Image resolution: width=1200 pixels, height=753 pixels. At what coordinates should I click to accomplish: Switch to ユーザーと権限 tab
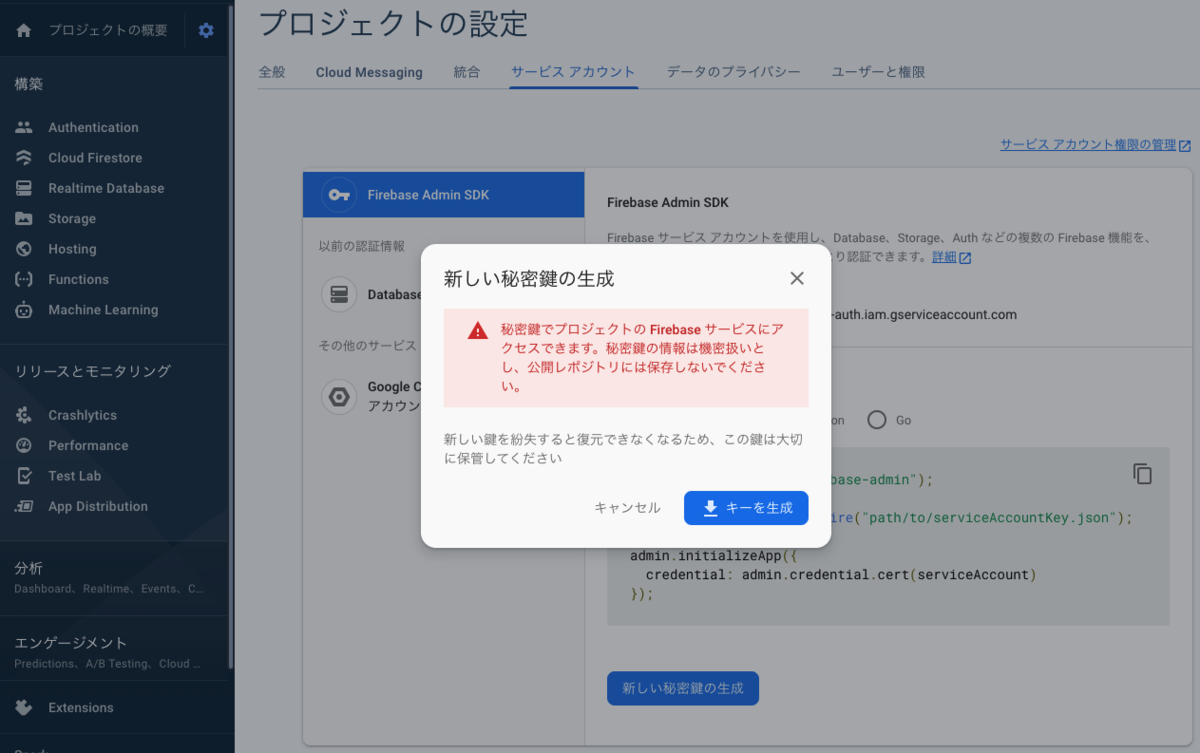click(x=878, y=72)
